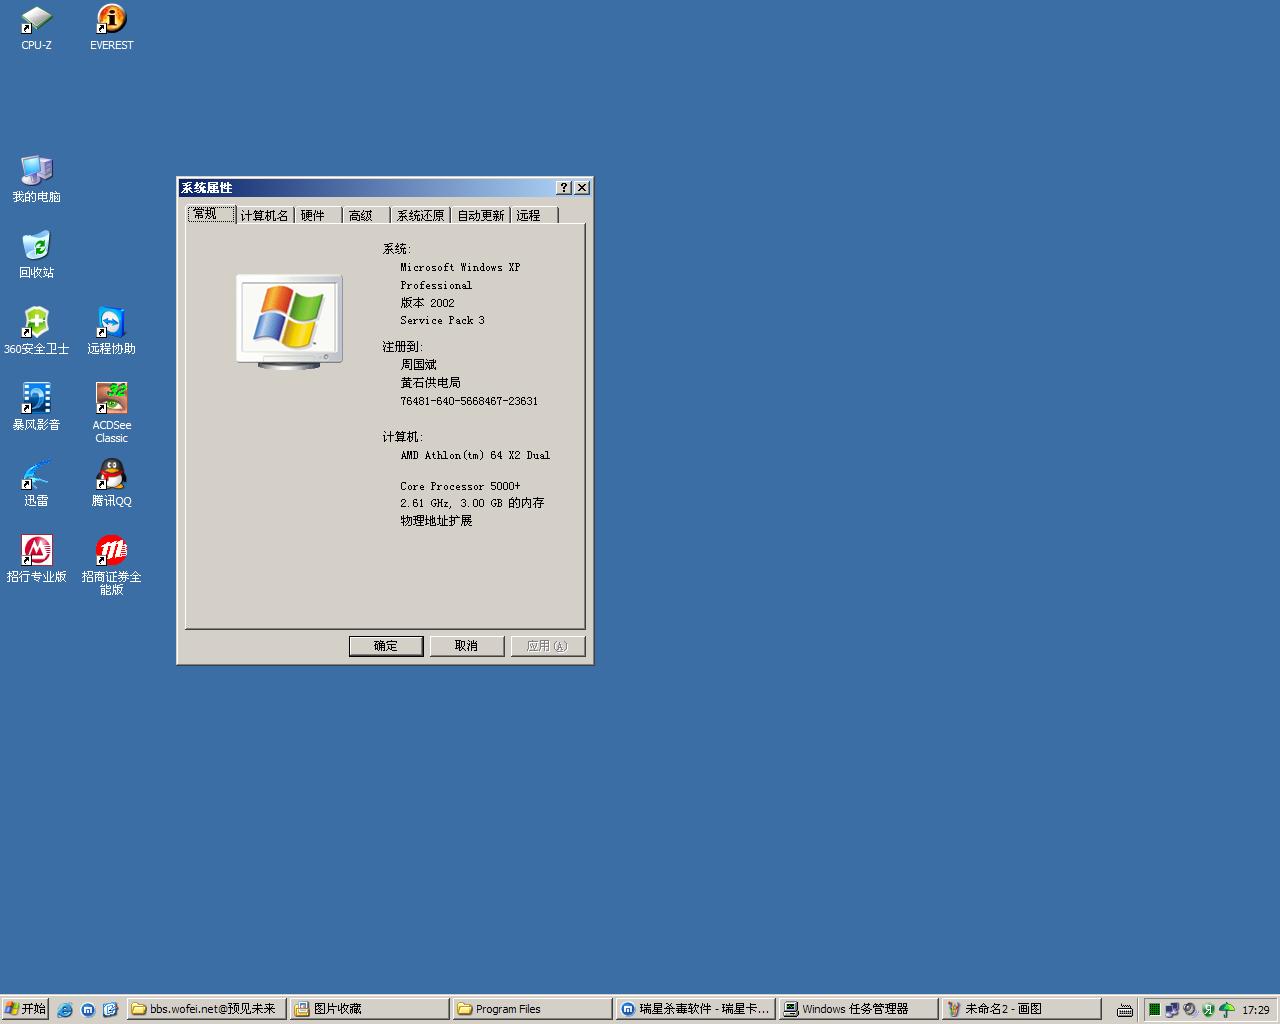Open the 硬件 tab
This screenshot has height=1024, width=1280.
[x=318, y=215]
